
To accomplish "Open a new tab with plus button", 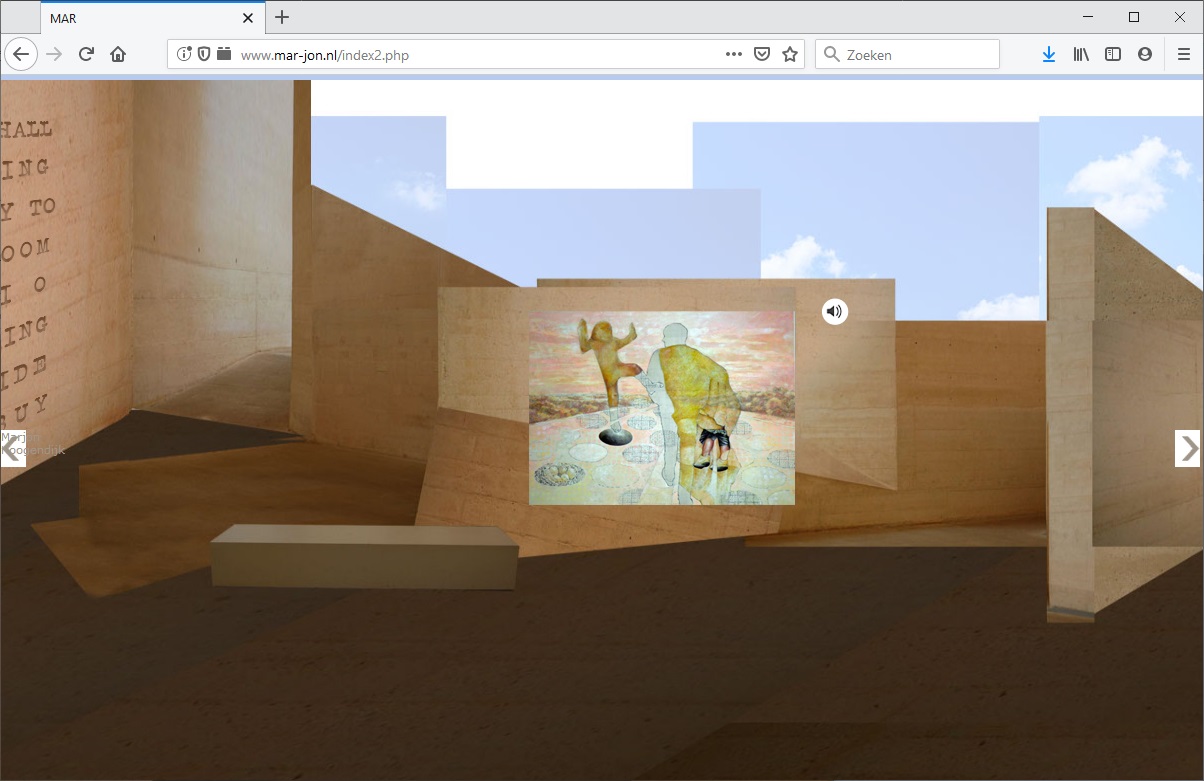I will point(282,17).
